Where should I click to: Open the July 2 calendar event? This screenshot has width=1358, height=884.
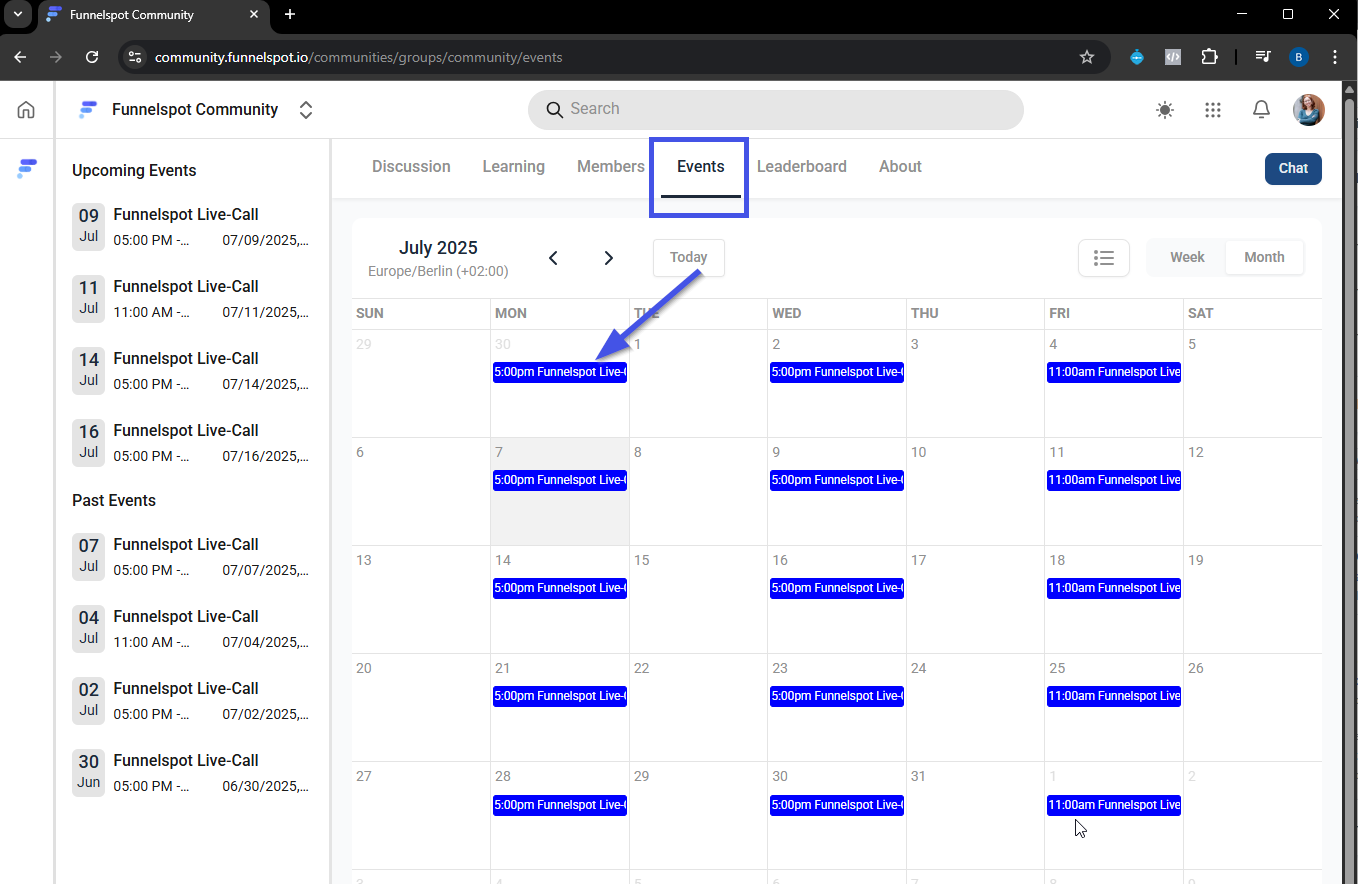pyautogui.click(x=837, y=372)
